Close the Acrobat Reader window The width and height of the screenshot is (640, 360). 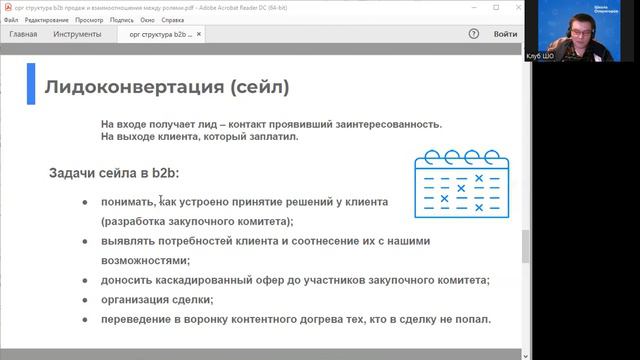click(x=518, y=7)
